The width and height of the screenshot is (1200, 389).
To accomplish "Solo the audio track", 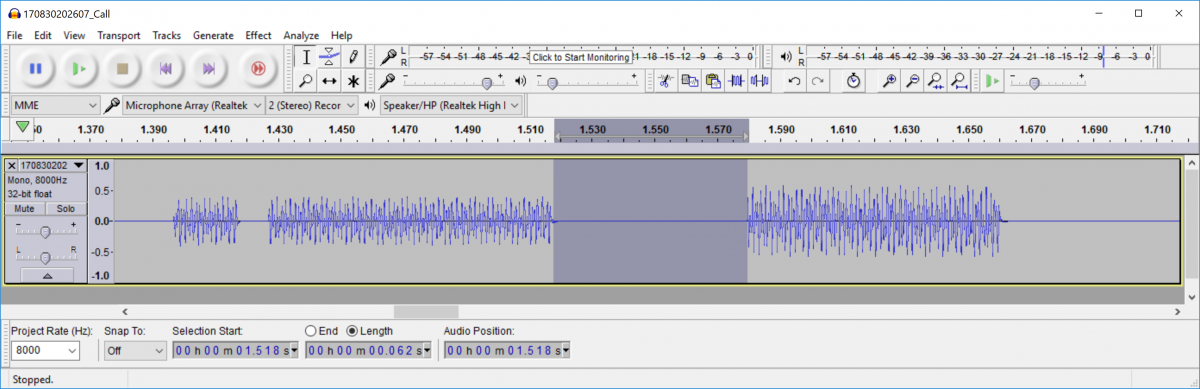I will pyautogui.click(x=65, y=209).
